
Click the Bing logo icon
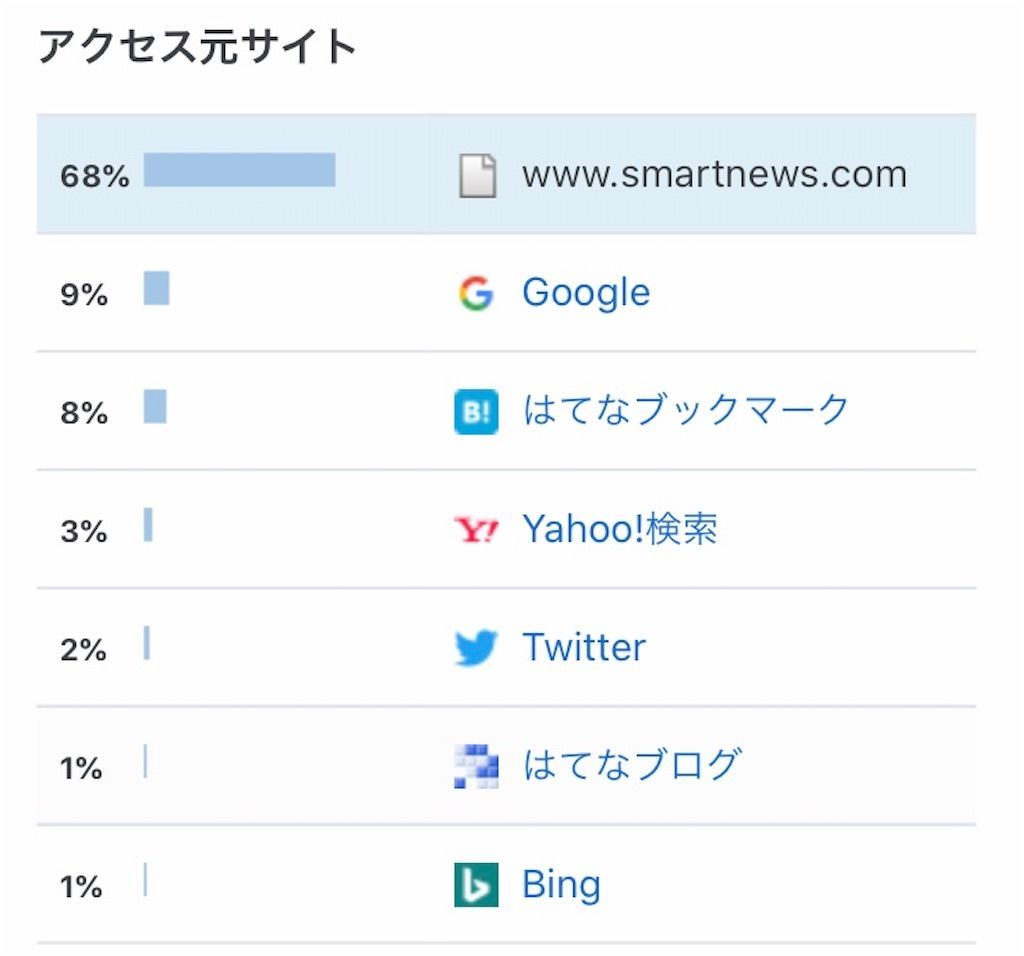click(x=476, y=885)
